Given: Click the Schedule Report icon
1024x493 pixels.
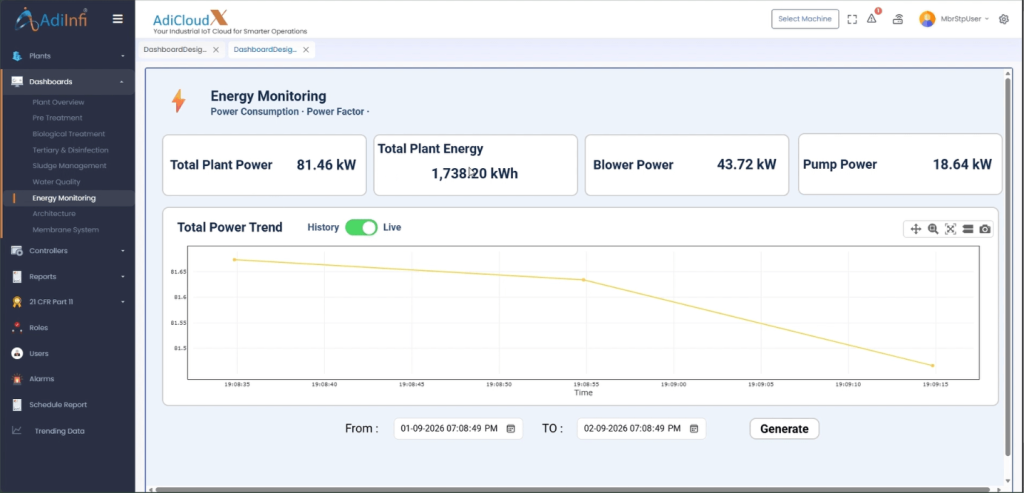Looking at the screenshot, I should tap(17, 405).
